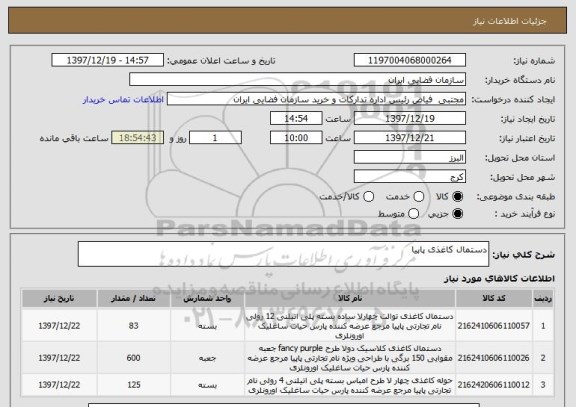The width and height of the screenshot is (576, 407).
Task: Click row 1 product name toilet paper 12 رولی
Action: point(350,326)
